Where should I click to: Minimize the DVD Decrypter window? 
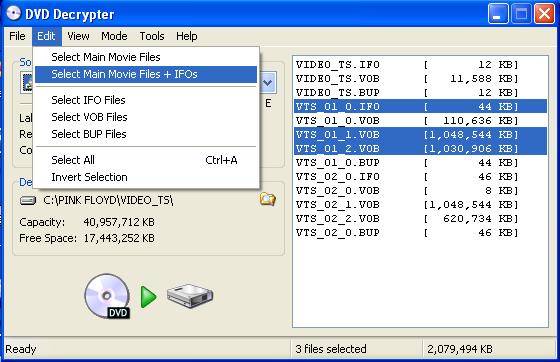click(498, 14)
